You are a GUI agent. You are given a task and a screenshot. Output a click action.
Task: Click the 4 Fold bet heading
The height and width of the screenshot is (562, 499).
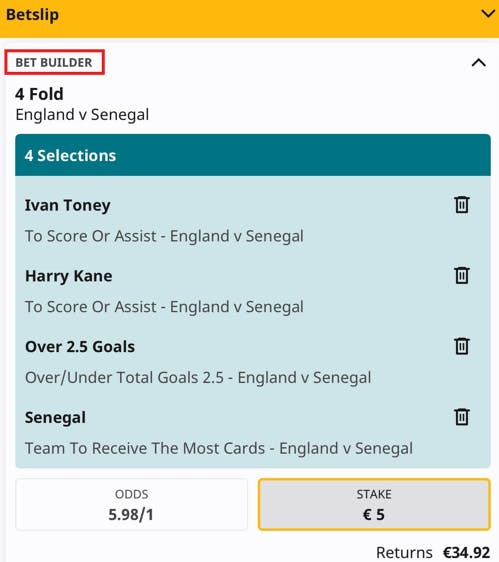[39, 94]
